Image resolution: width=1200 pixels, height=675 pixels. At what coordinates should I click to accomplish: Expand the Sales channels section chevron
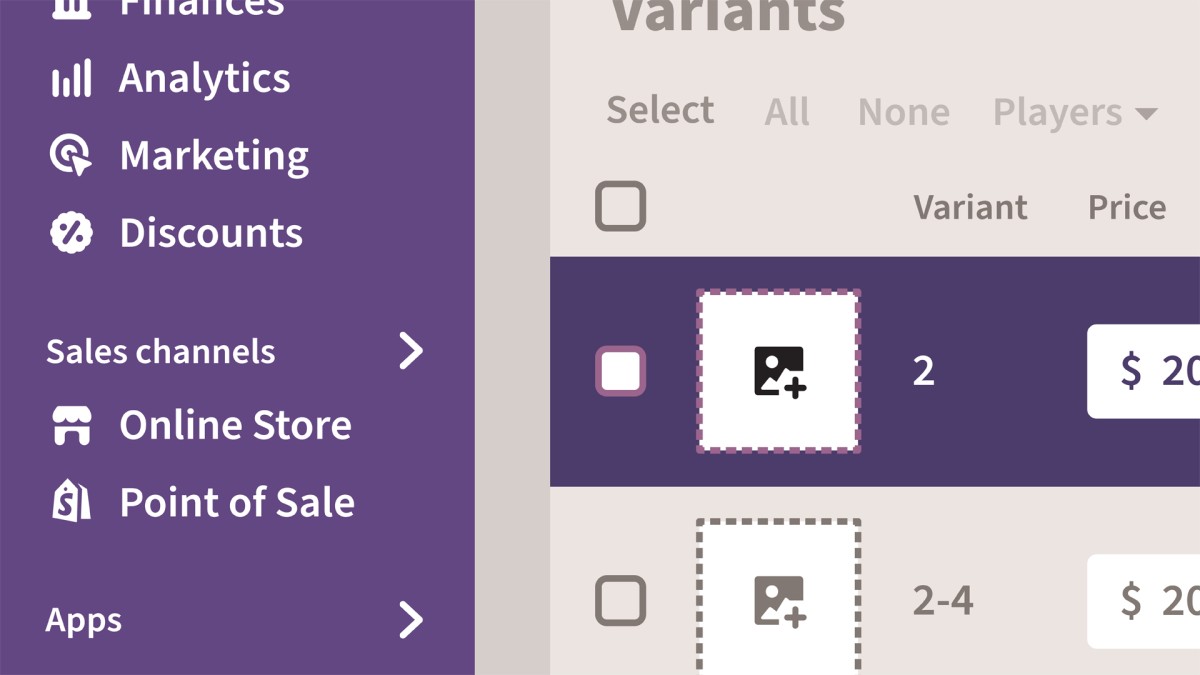(x=411, y=351)
